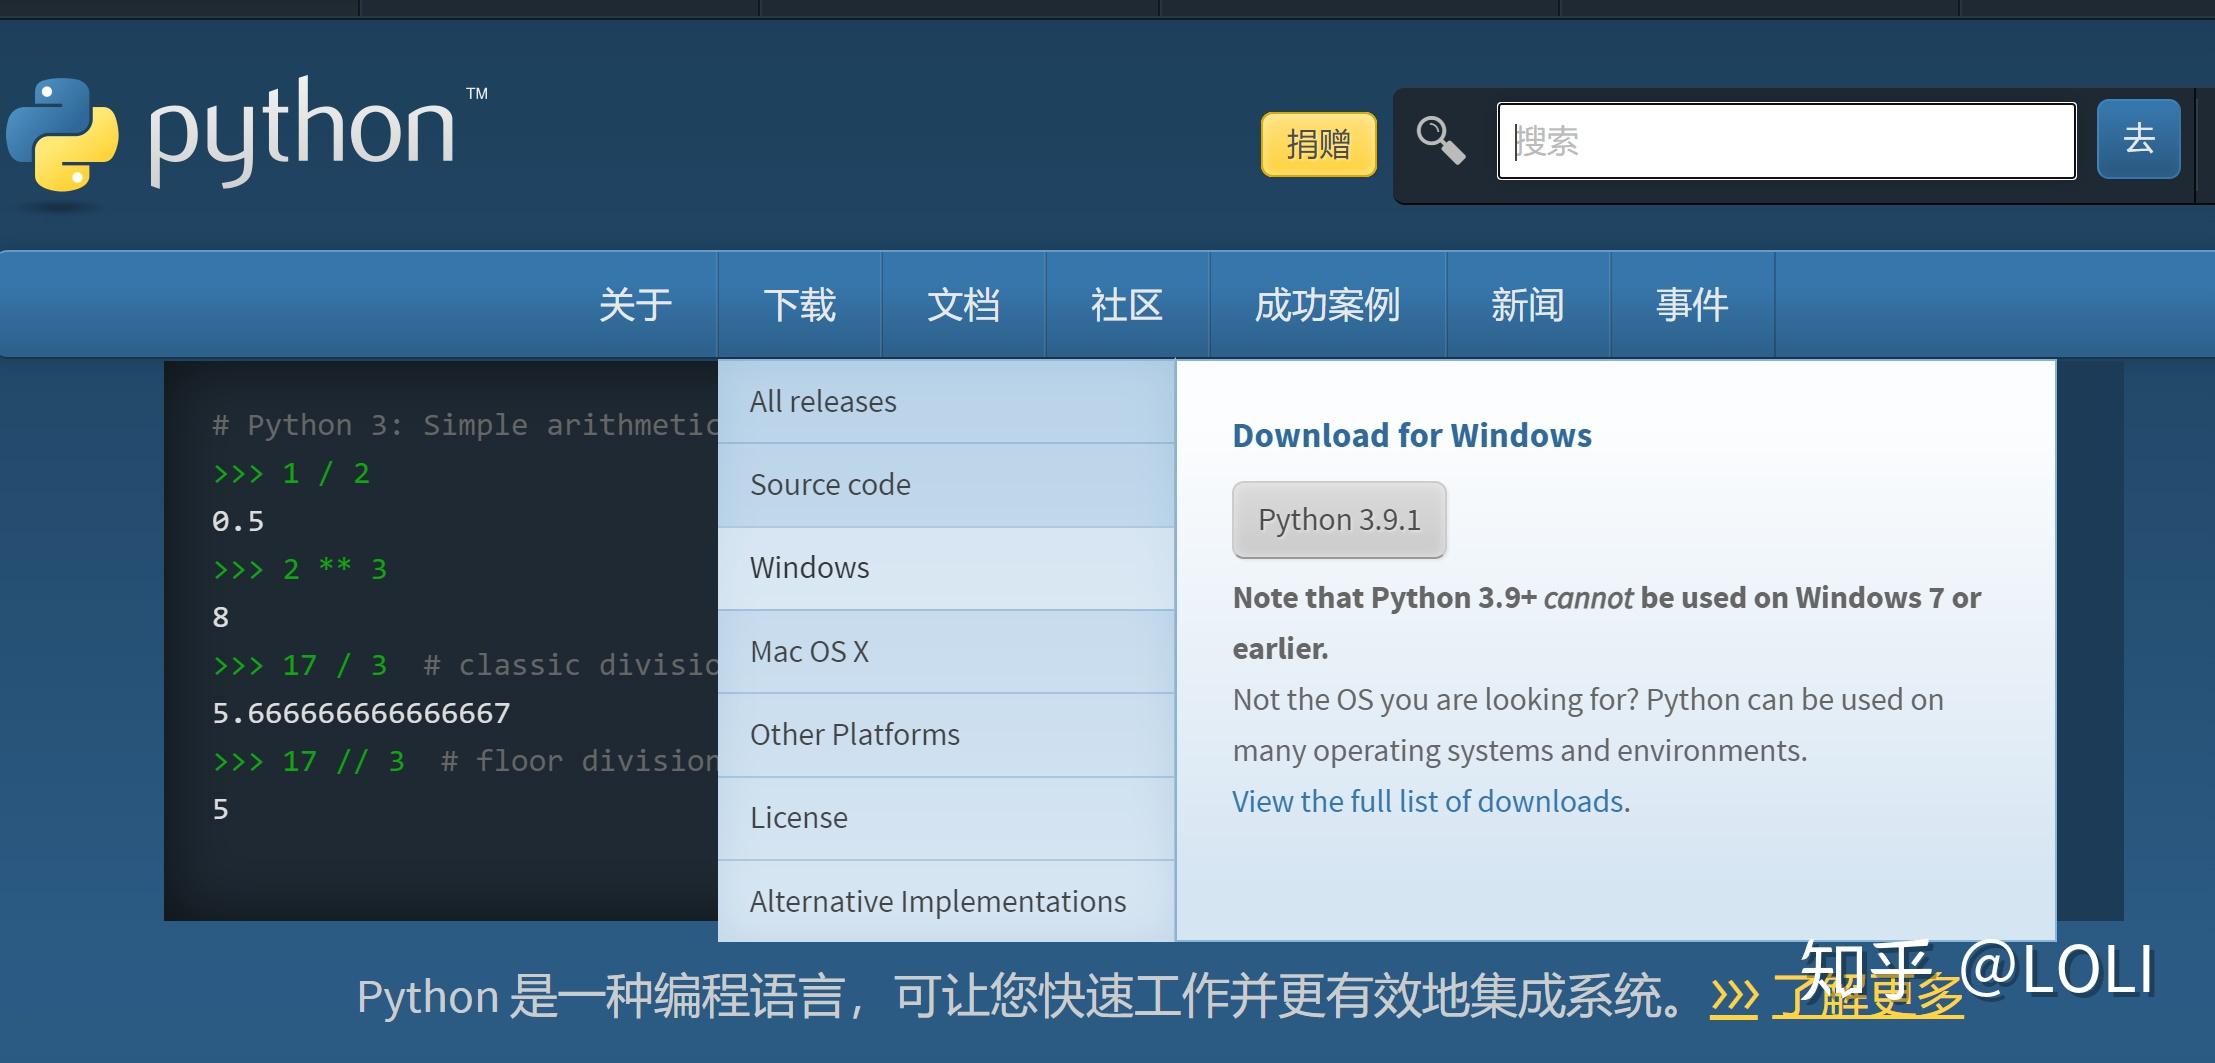Image resolution: width=2215 pixels, height=1063 pixels.
Task: Select License menu entry
Action: 946,818
